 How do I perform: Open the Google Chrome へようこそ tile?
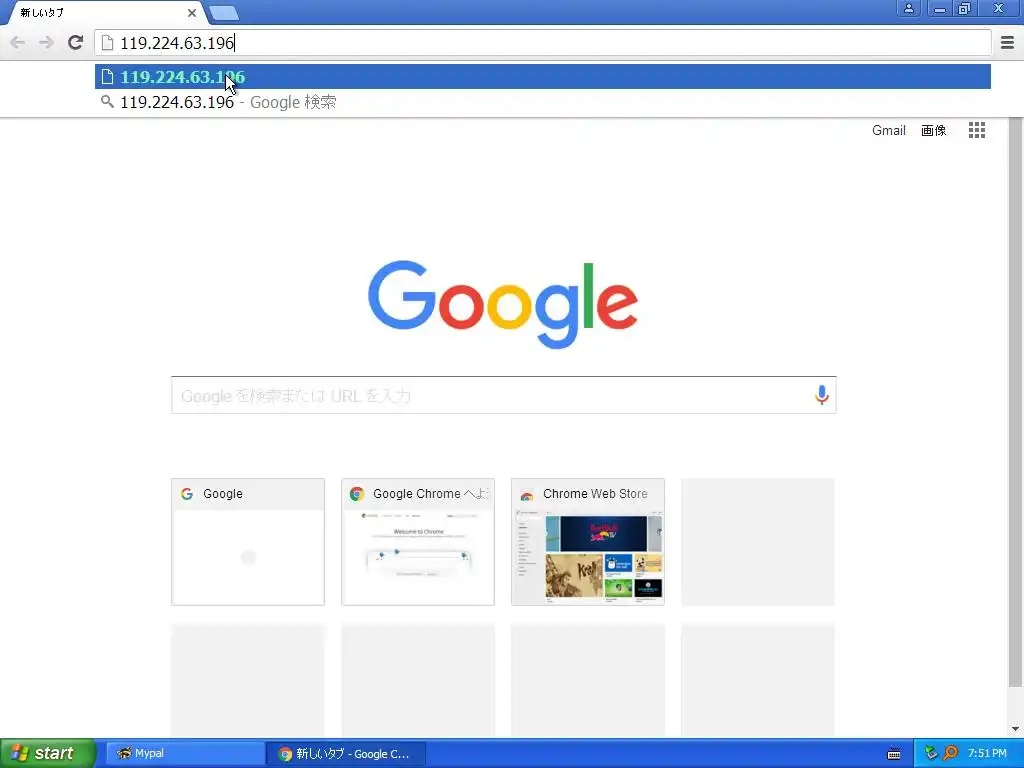pyautogui.click(x=418, y=542)
